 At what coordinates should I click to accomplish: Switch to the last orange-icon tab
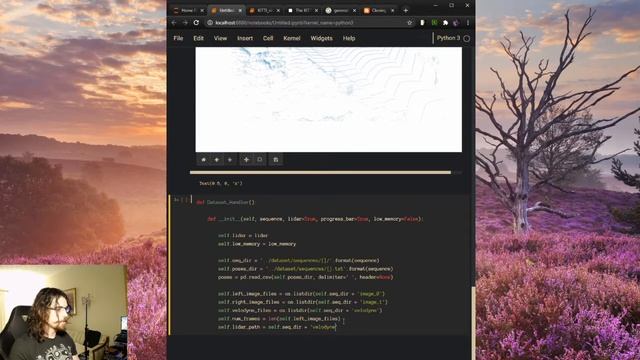tap(378, 11)
